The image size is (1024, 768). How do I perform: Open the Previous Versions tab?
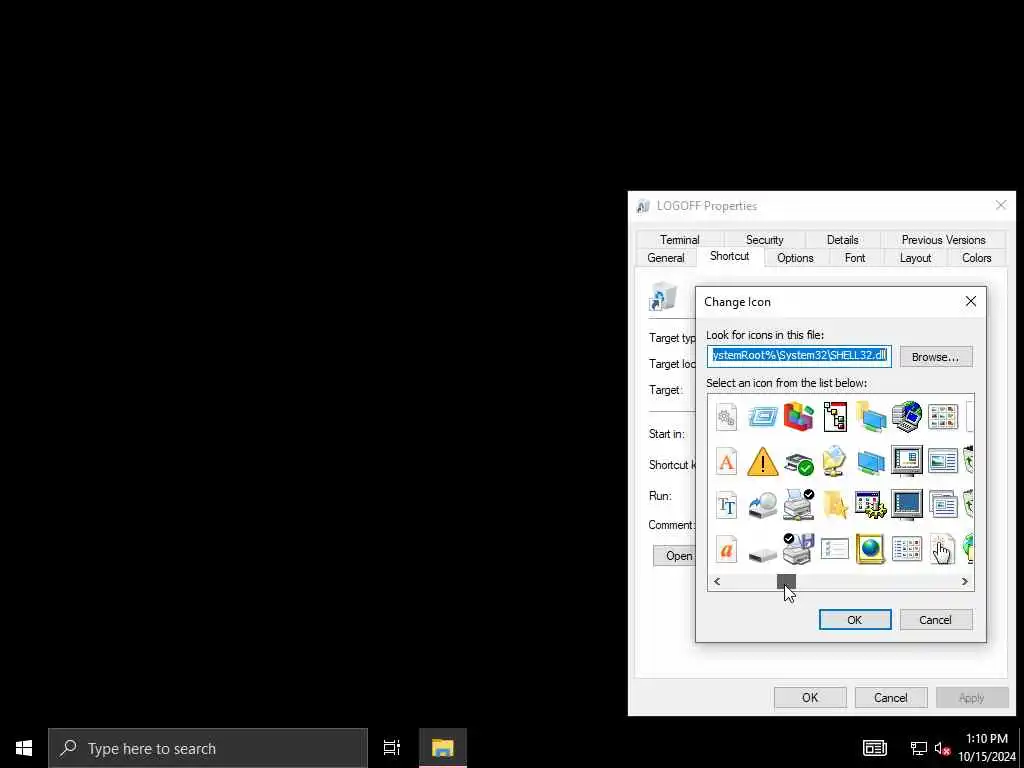[x=943, y=240]
